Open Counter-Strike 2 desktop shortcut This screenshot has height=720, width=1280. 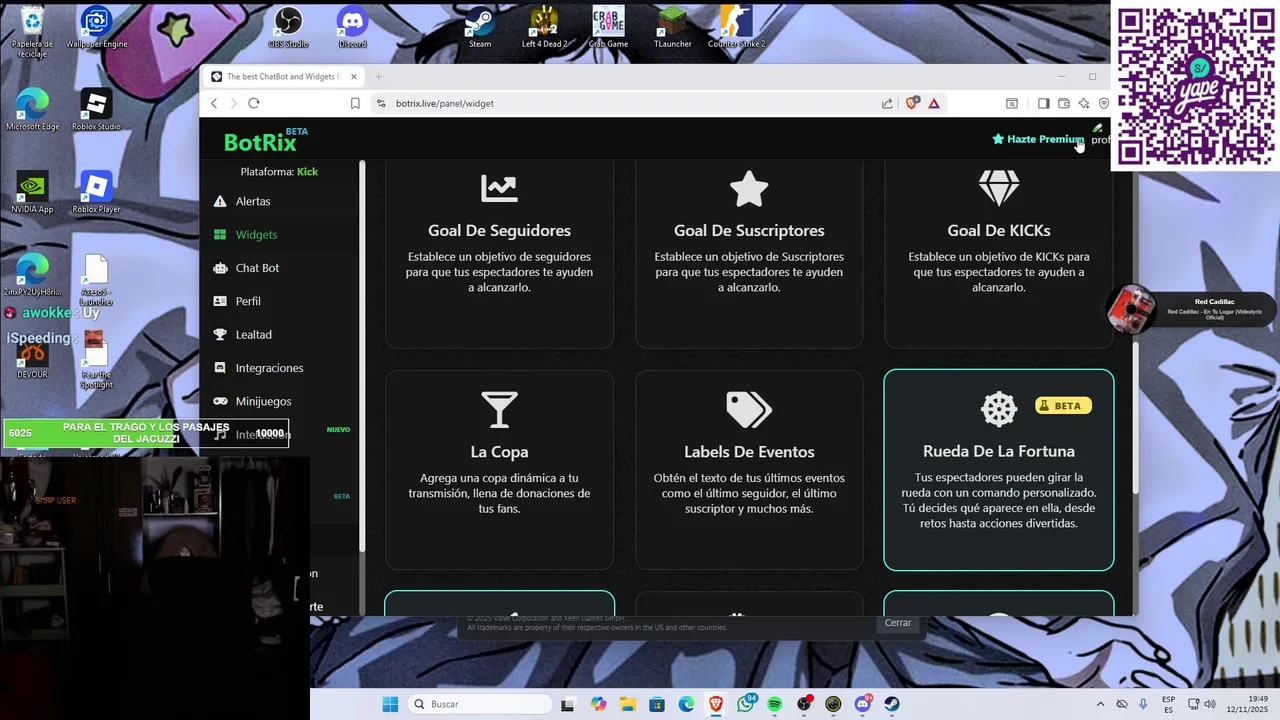coord(736,27)
